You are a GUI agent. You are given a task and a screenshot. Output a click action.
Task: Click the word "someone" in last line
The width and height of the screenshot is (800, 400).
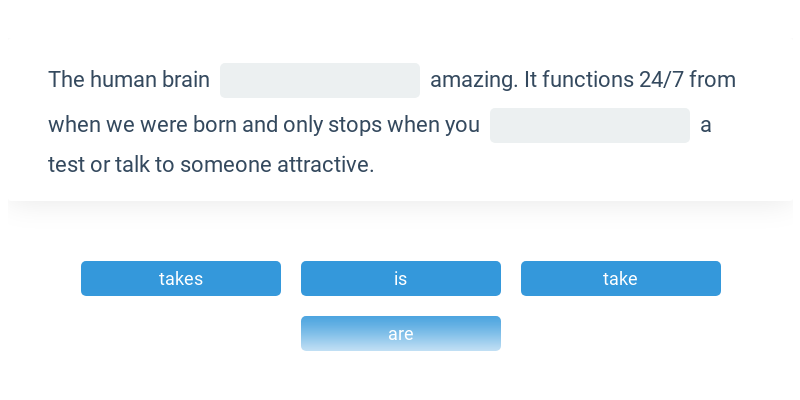[221, 164]
